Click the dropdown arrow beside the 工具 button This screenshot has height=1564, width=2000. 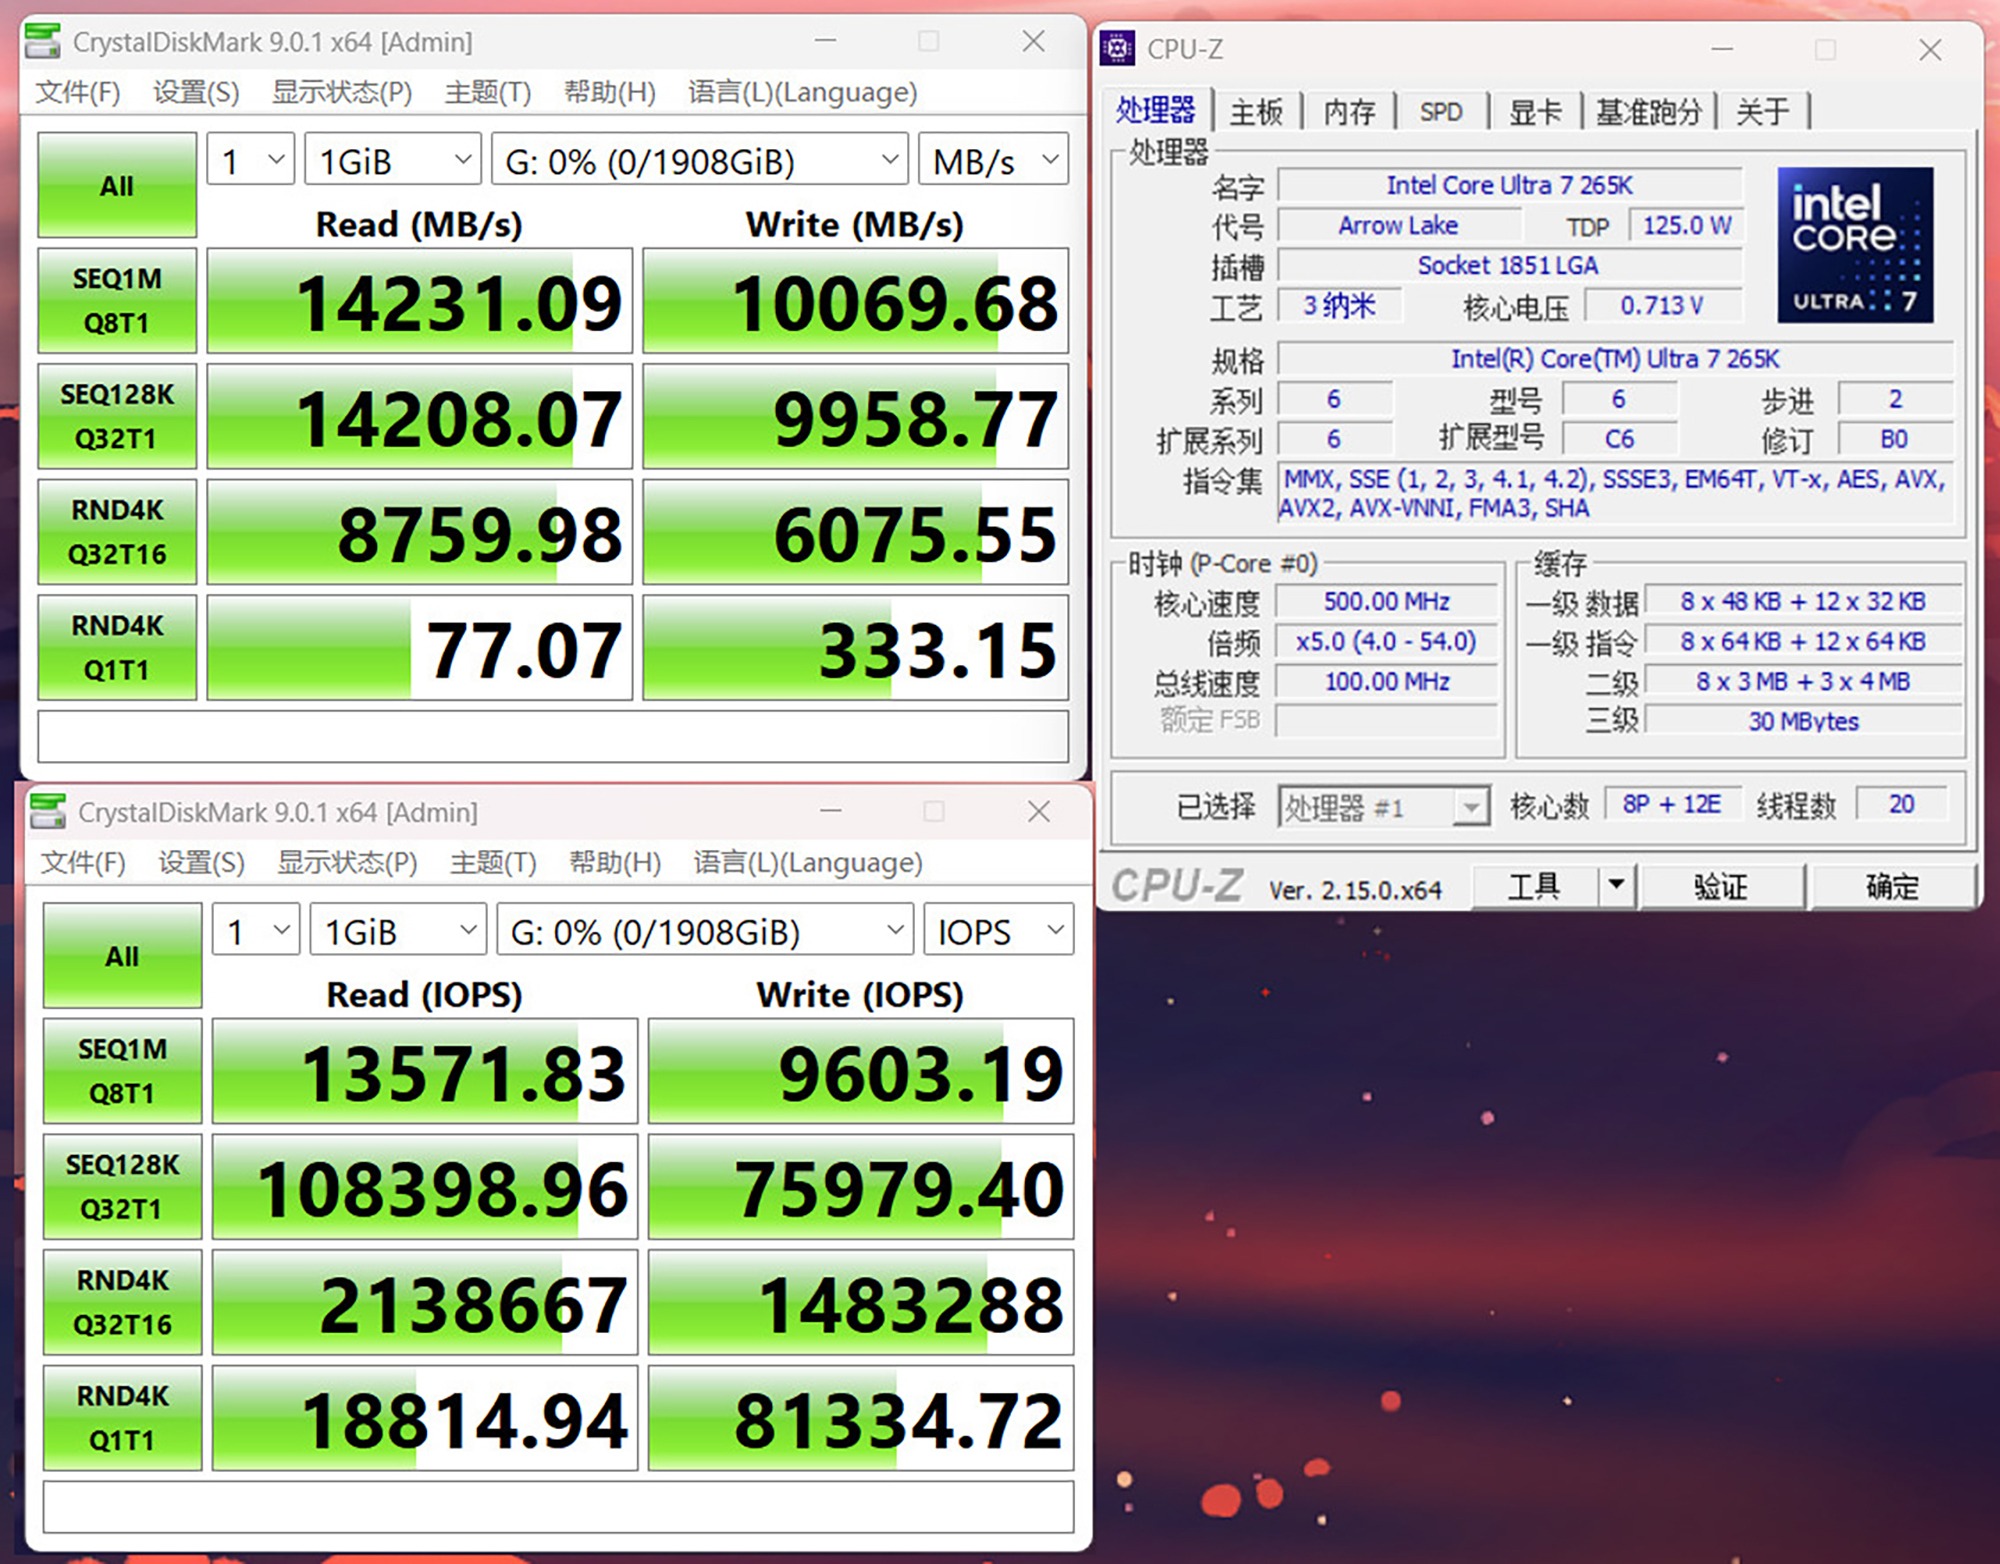click(1616, 885)
